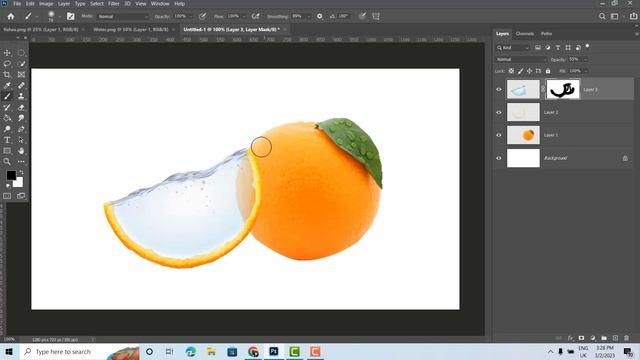This screenshot has height=360, width=640.
Task: Expand layer Fill dropdown arrow
Action: [x=586, y=71]
